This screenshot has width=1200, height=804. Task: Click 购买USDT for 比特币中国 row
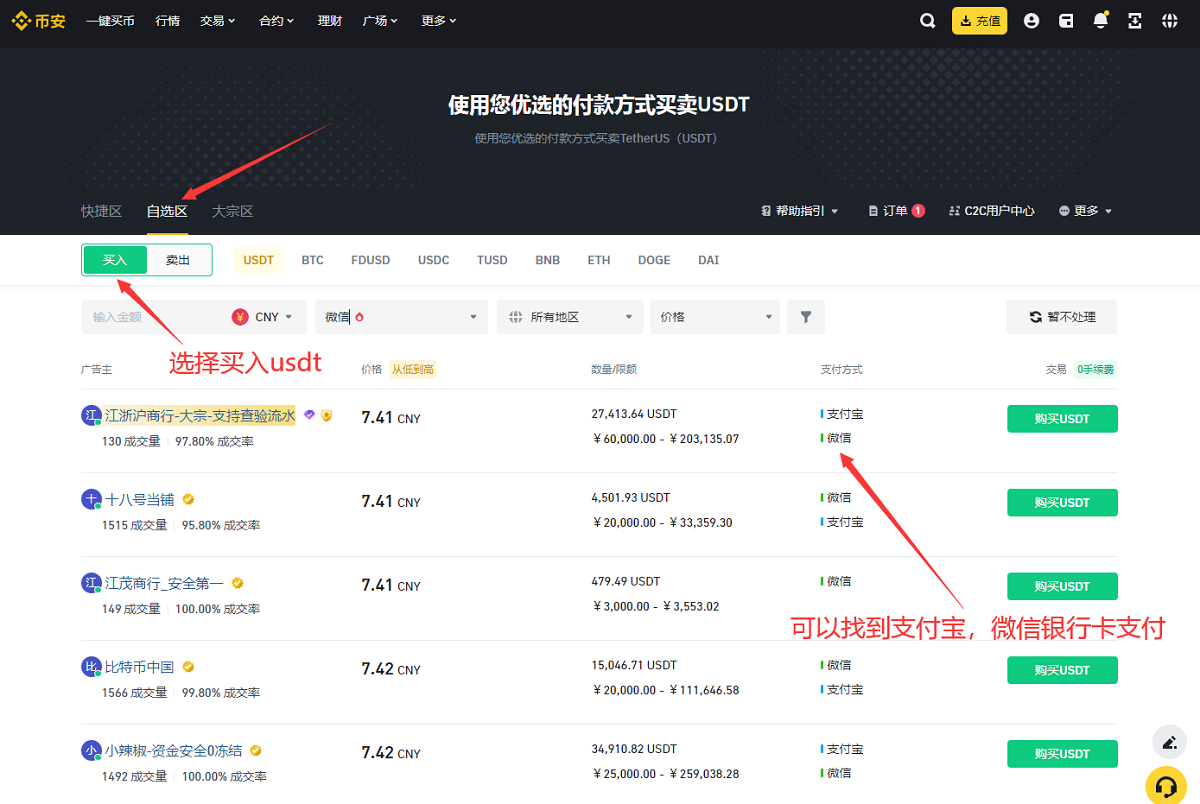pos(1062,671)
